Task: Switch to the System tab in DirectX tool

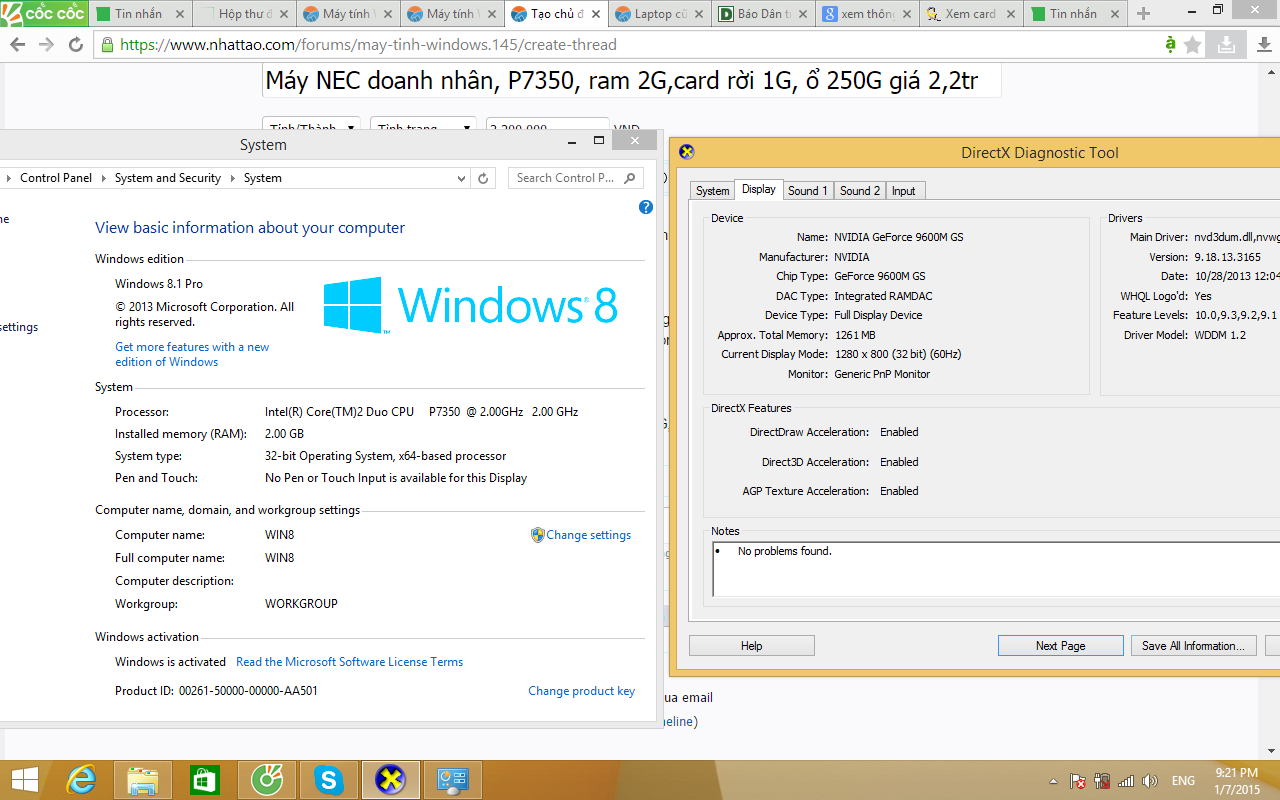Action: 713,191
